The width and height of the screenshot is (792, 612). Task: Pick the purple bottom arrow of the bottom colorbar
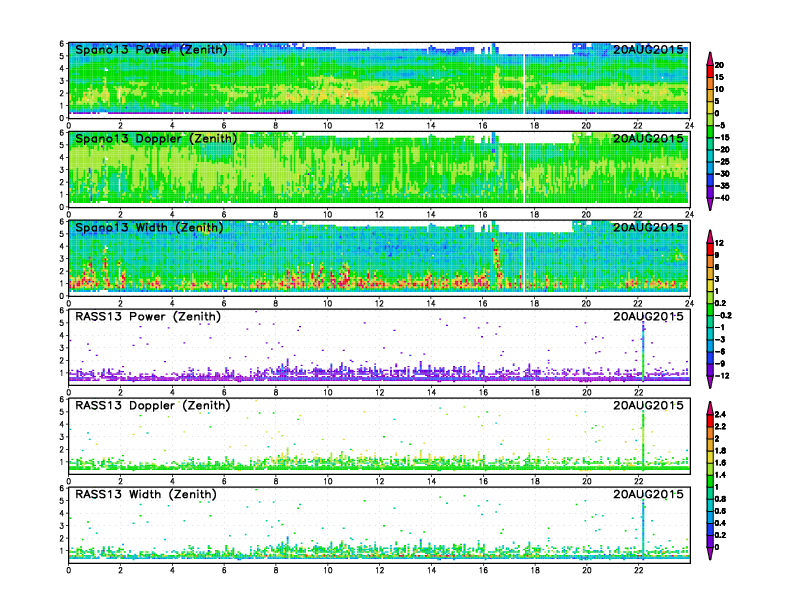710,554
